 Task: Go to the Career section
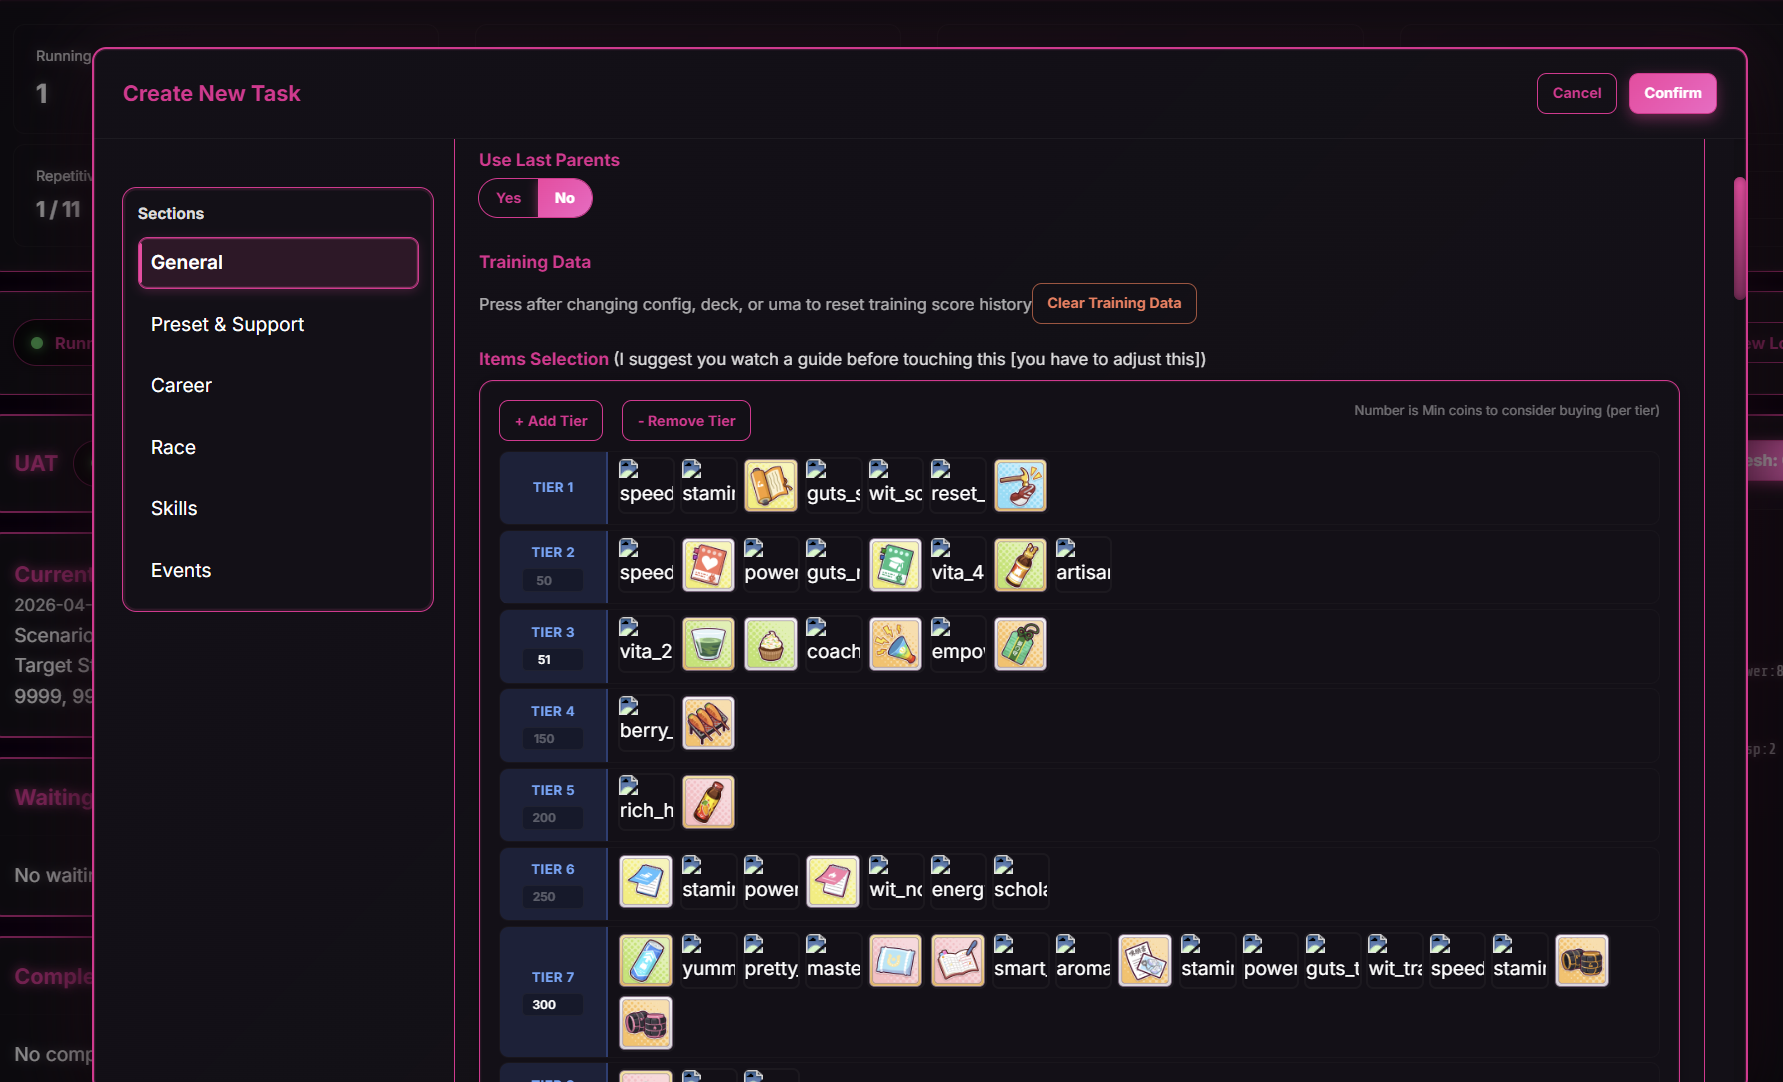(x=278, y=386)
